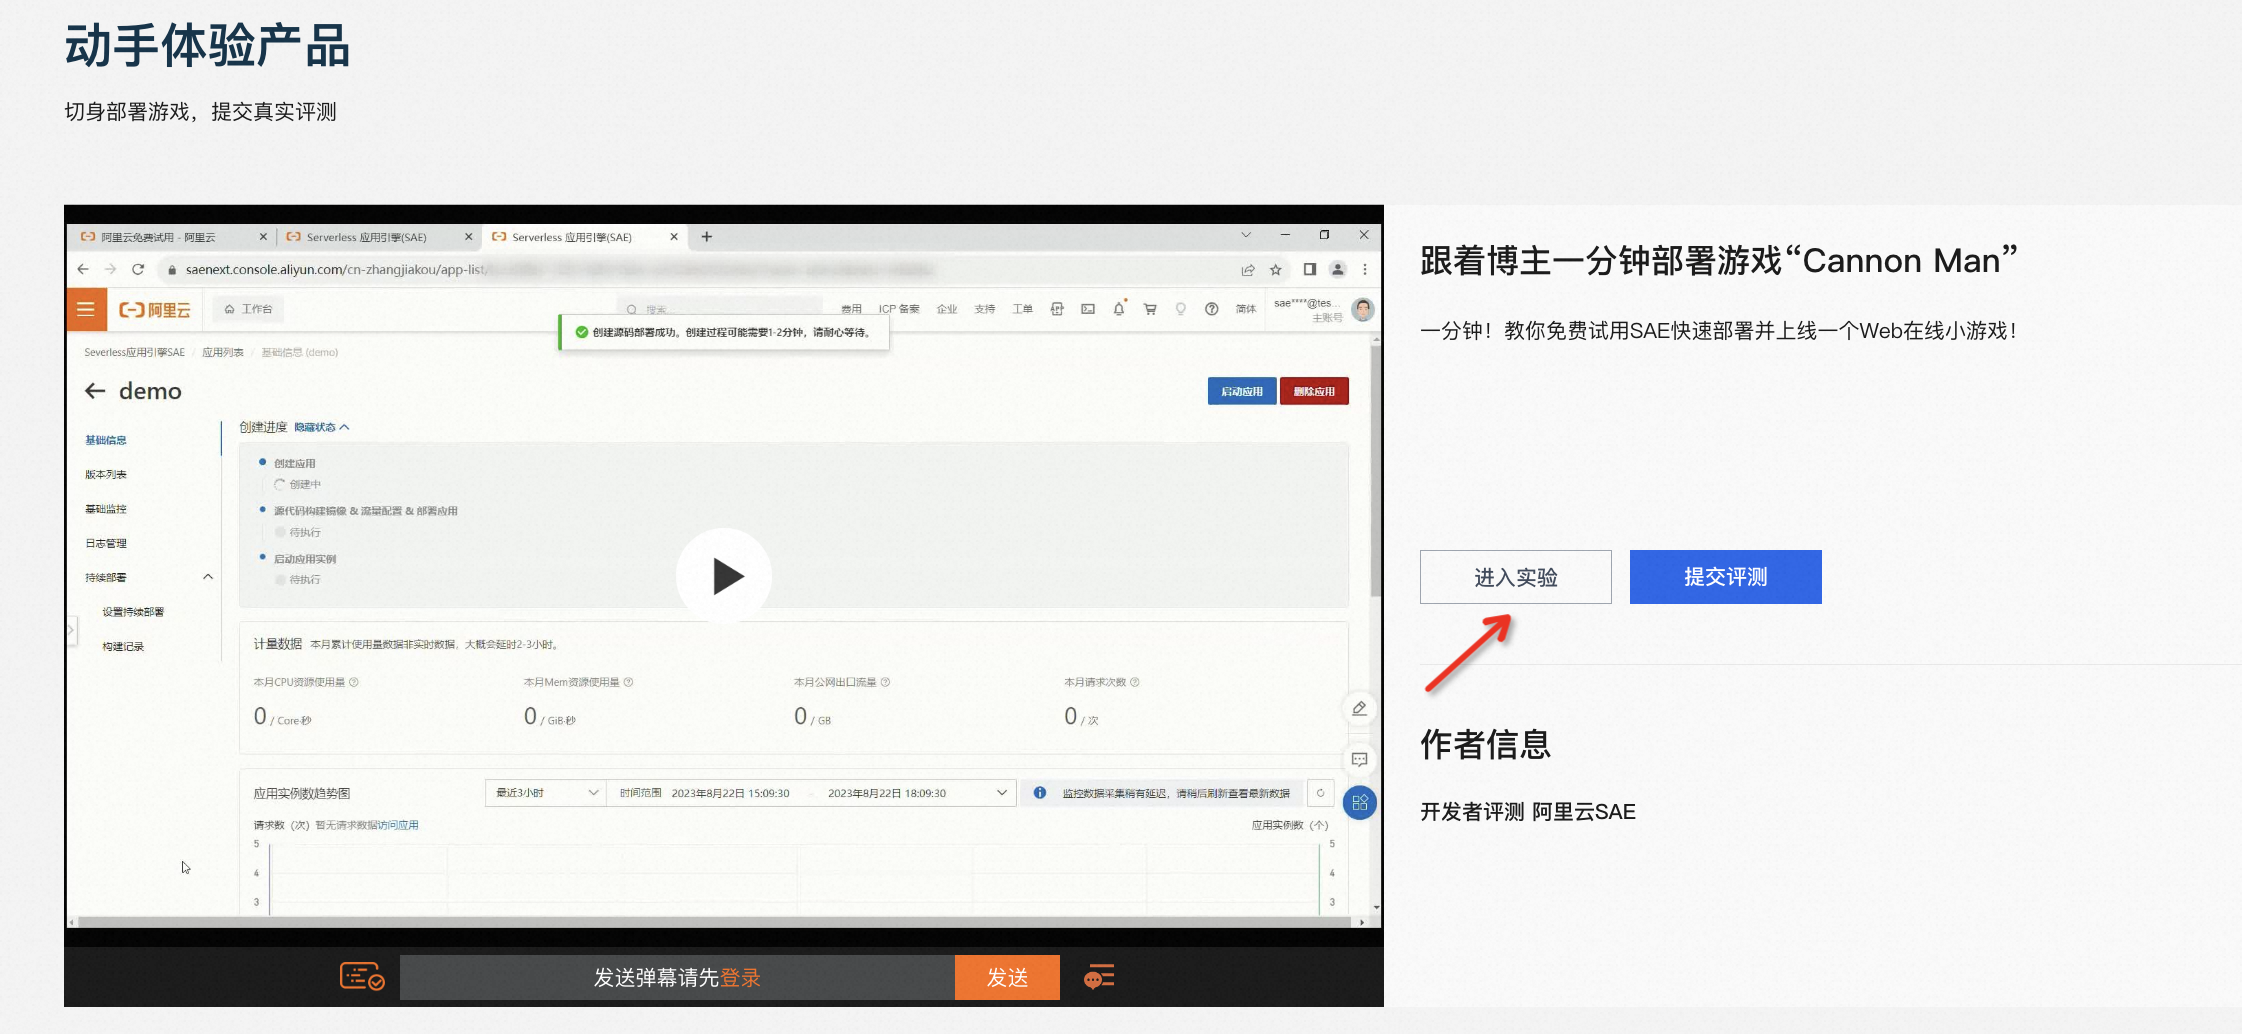2242x1034 pixels.
Task: Click the 访问应用 link
Action: pyautogui.click(x=398, y=825)
